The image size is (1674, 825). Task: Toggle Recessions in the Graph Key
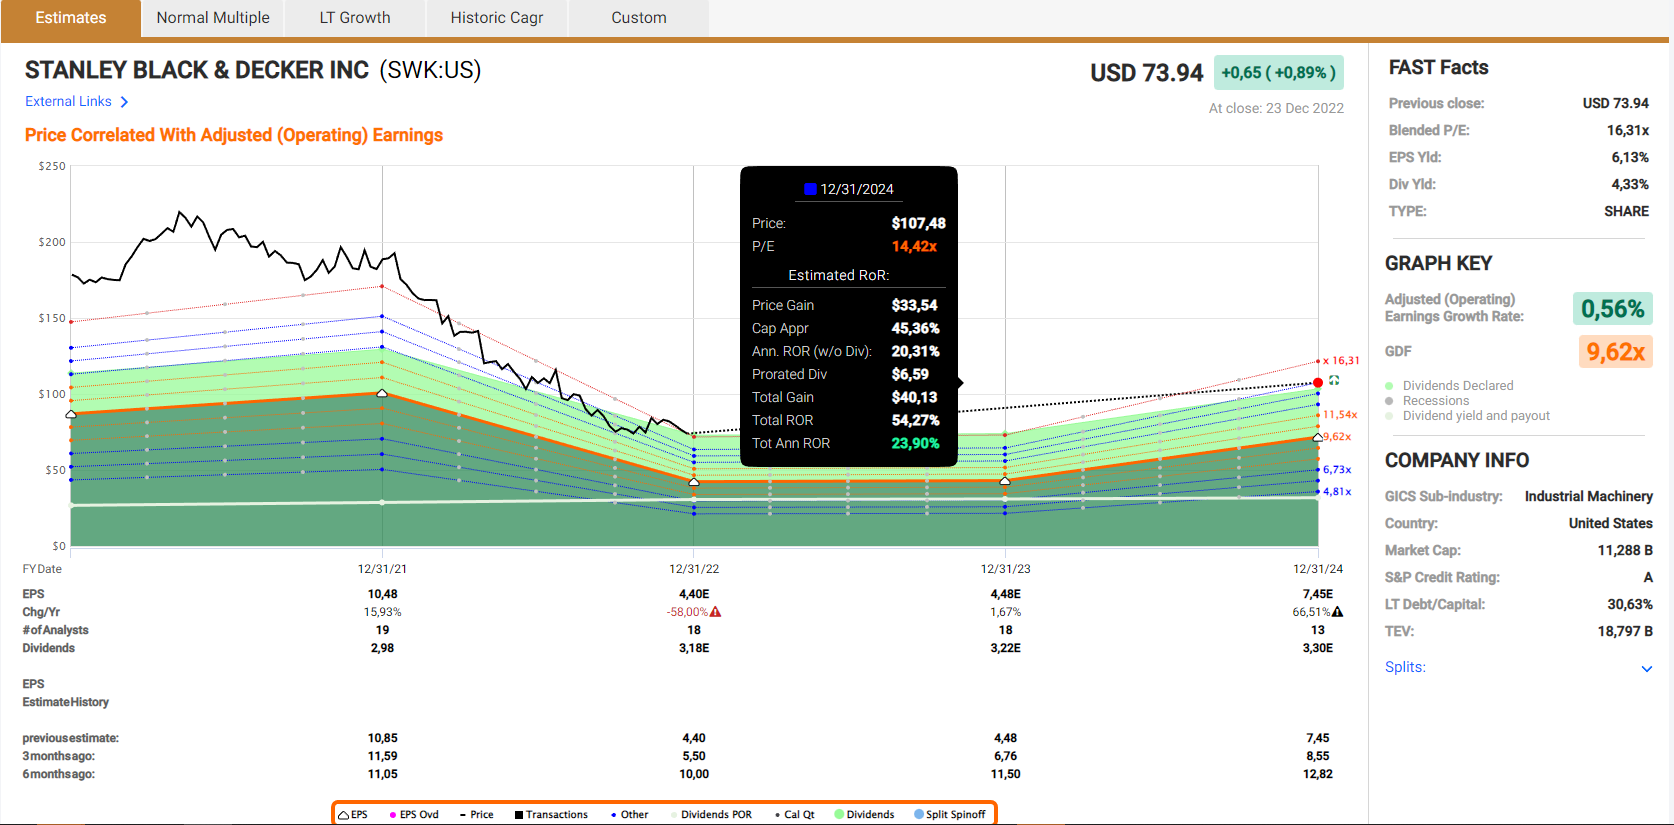[1435, 401]
